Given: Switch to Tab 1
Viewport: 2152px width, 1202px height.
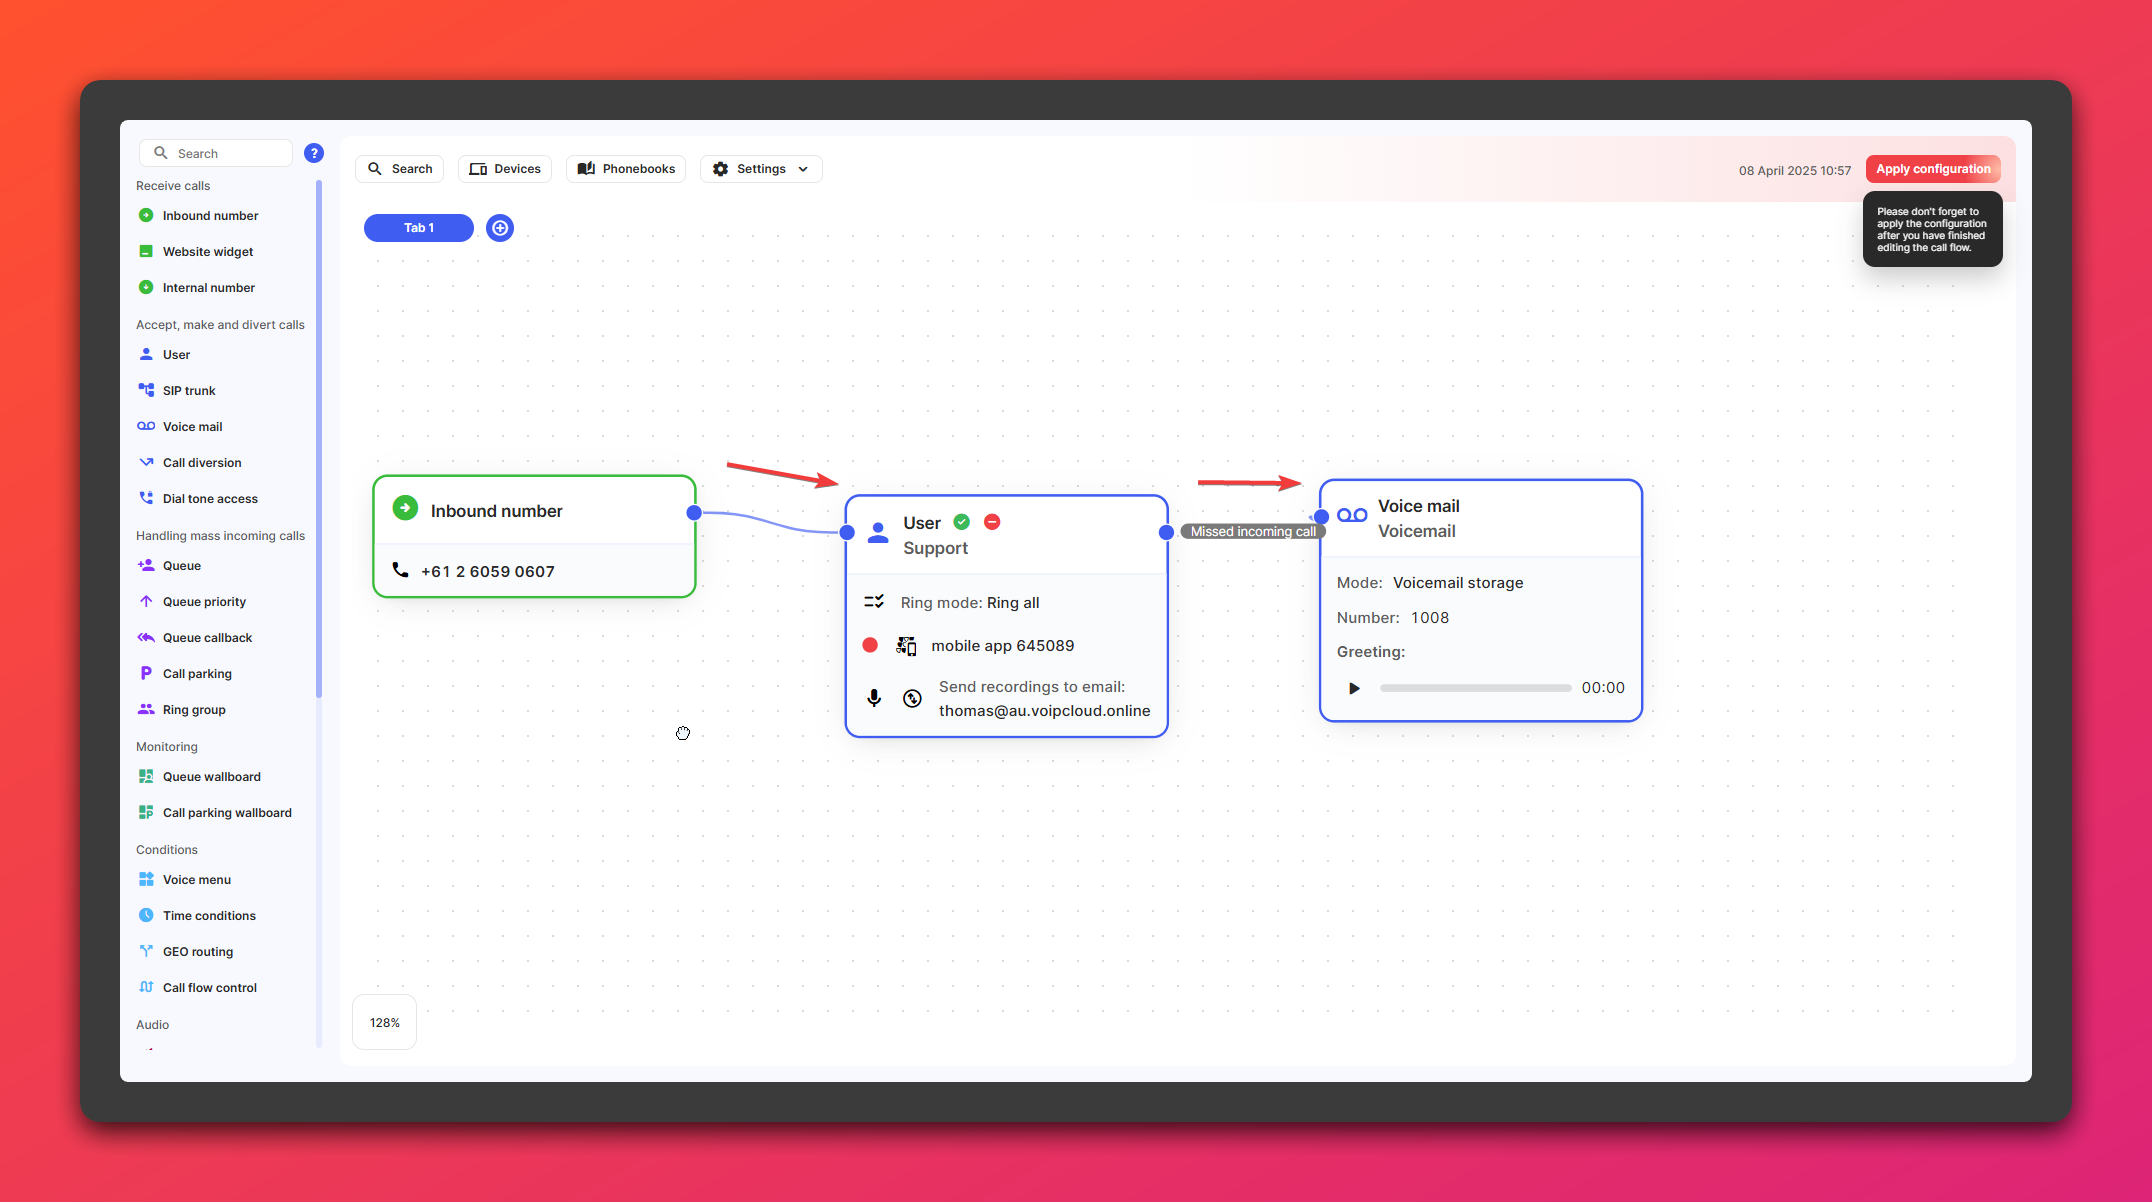Looking at the screenshot, I should pyautogui.click(x=419, y=228).
